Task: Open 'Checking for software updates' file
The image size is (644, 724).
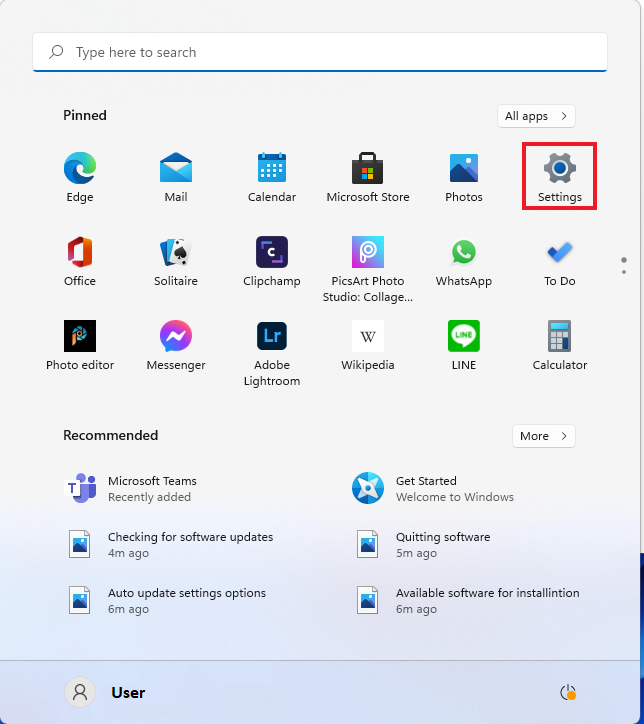Action: pyautogui.click(x=190, y=544)
